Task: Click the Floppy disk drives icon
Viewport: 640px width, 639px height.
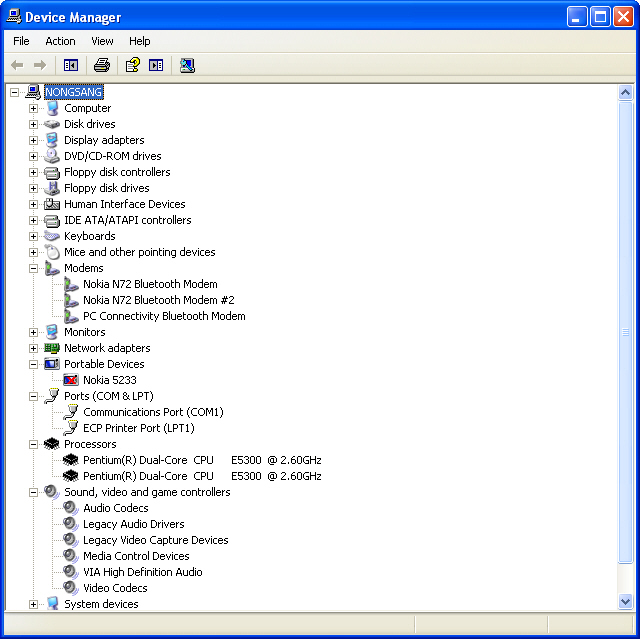Action: 52,188
